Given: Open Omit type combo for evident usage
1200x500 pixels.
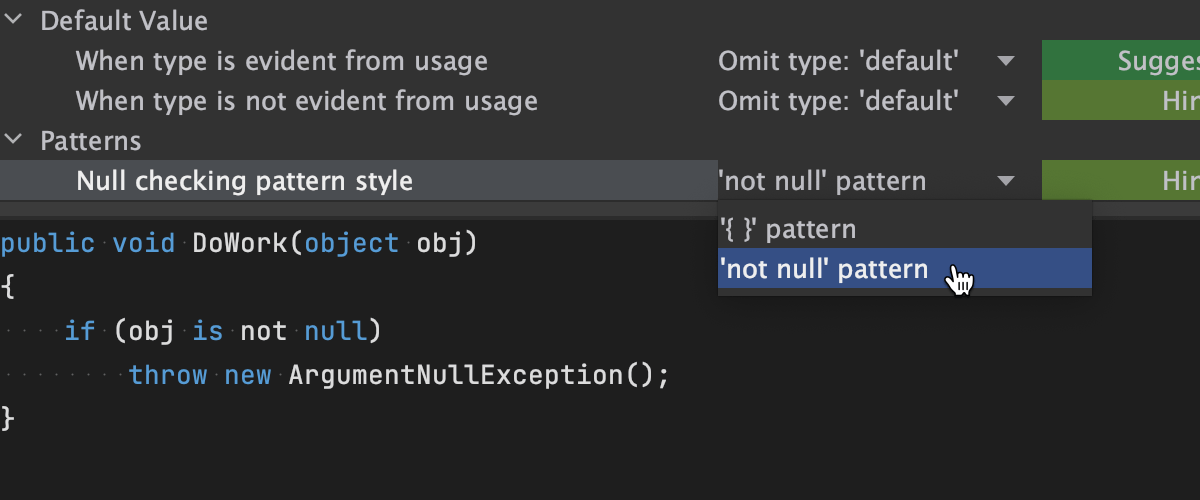Looking at the screenshot, I should tap(838, 61).
